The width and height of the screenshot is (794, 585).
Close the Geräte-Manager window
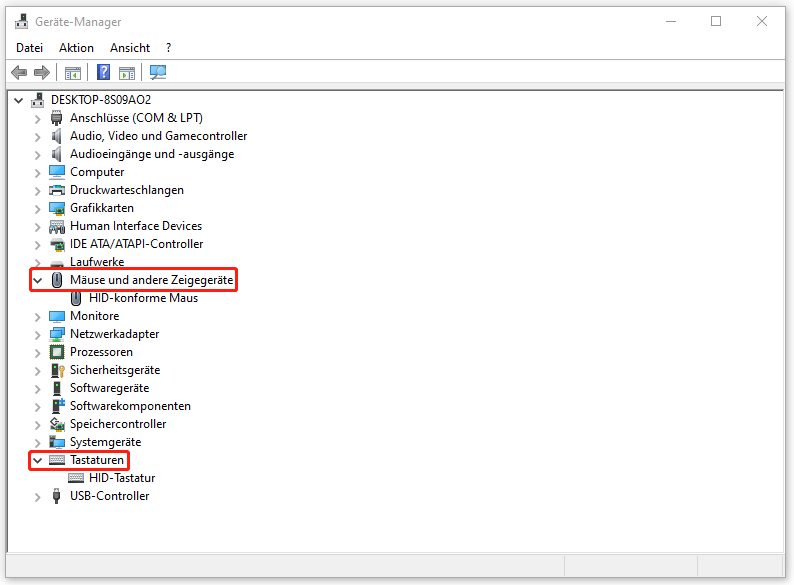[x=762, y=21]
